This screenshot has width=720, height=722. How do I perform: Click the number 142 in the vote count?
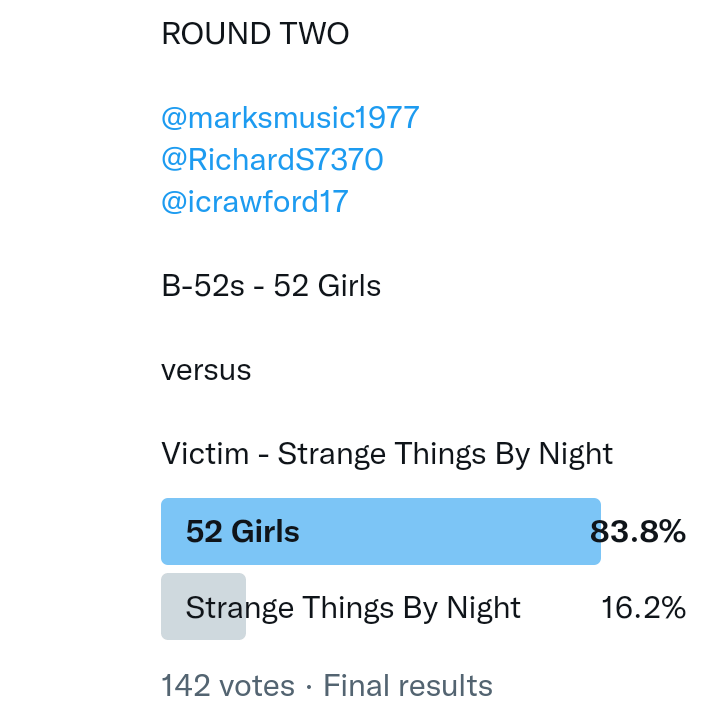(x=186, y=686)
